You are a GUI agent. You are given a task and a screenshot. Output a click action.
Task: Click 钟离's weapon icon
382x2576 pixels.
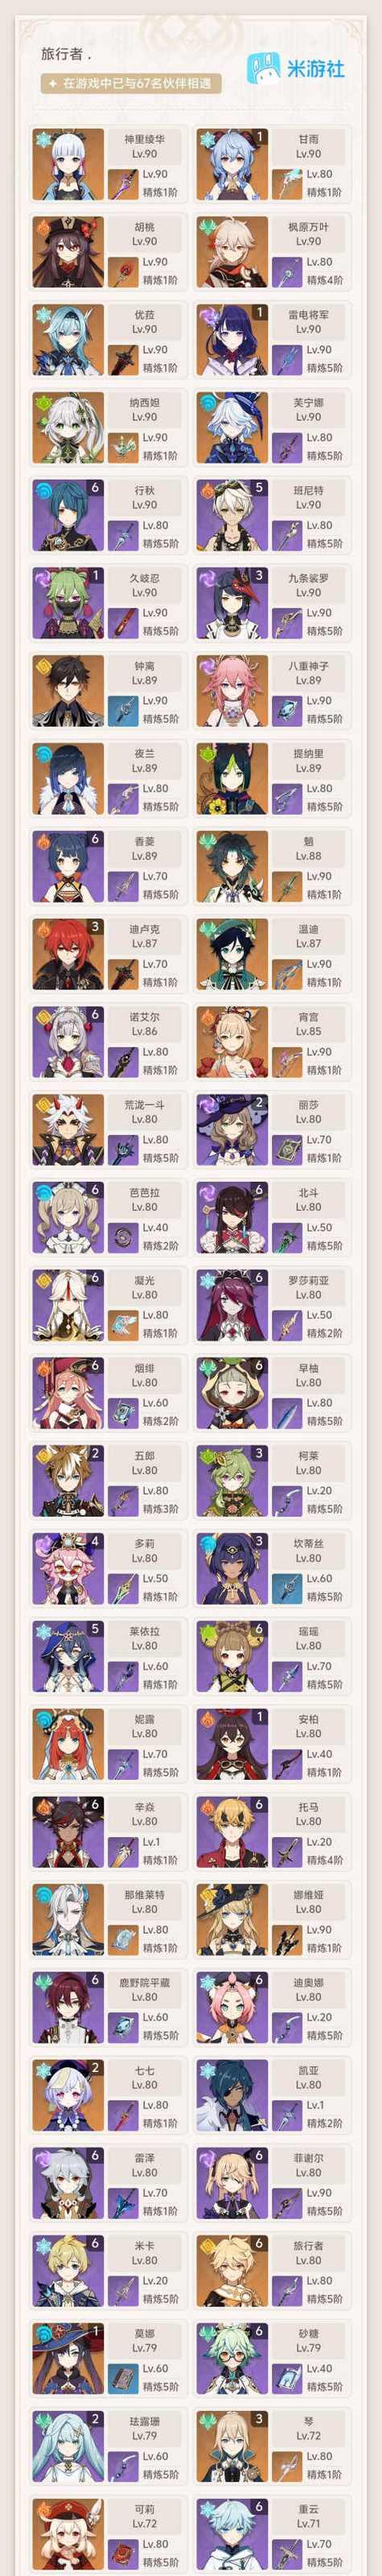tap(122, 710)
